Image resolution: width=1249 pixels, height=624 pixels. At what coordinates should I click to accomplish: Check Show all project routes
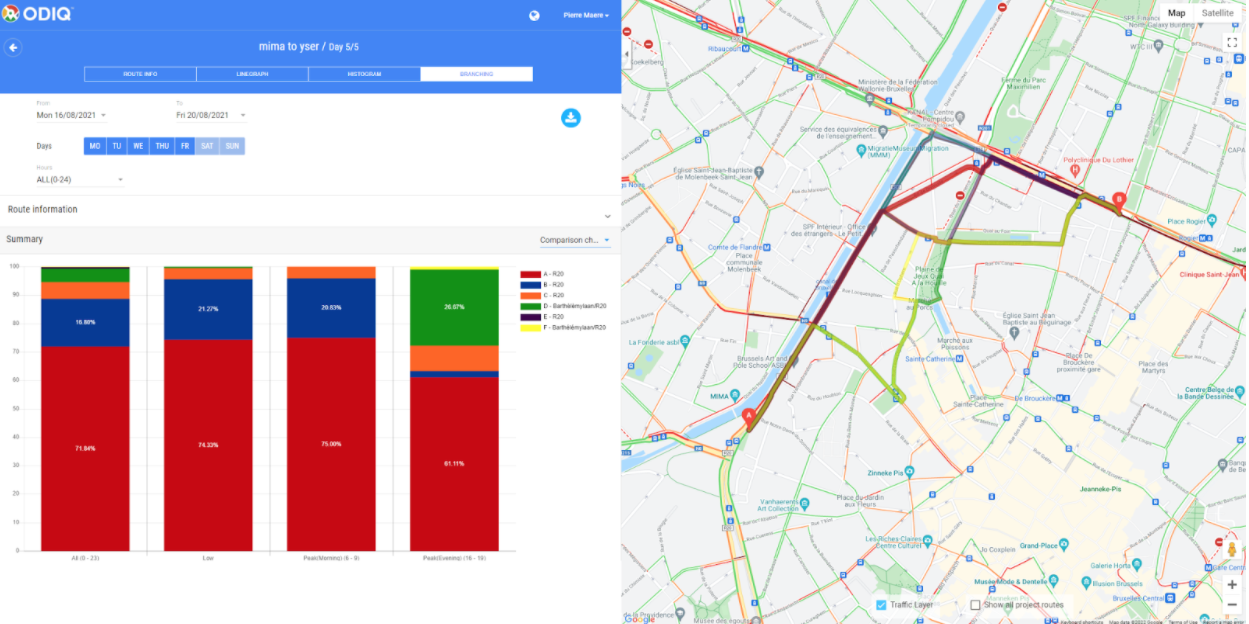point(975,605)
